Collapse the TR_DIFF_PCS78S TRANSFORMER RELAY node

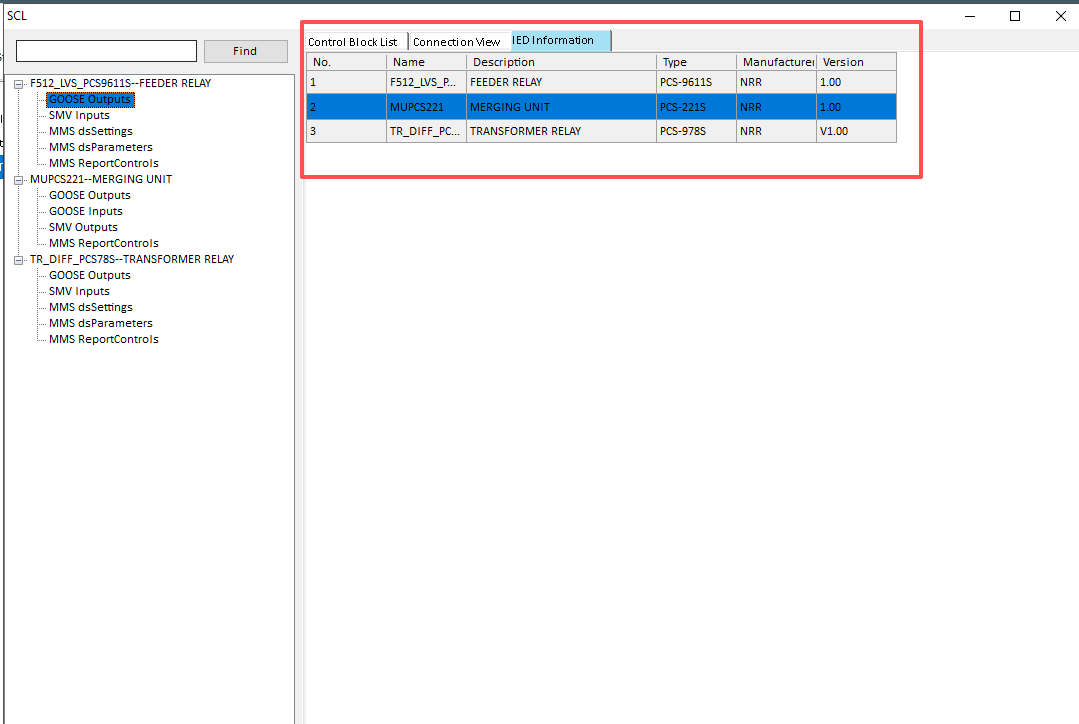pyautogui.click(x=17, y=259)
